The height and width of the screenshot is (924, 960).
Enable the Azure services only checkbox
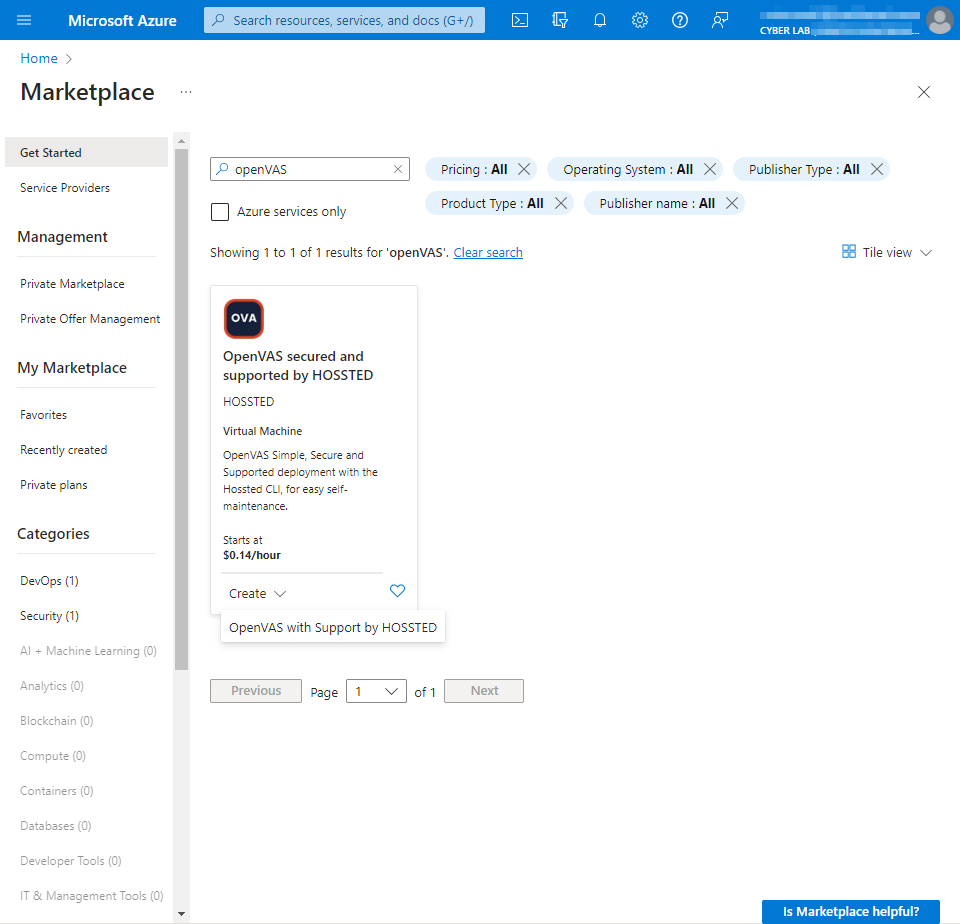[x=220, y=212]
